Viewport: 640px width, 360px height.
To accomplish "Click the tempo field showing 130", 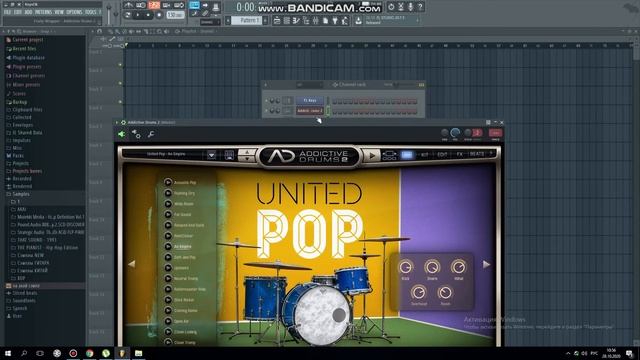I will [x=175, y=15].
